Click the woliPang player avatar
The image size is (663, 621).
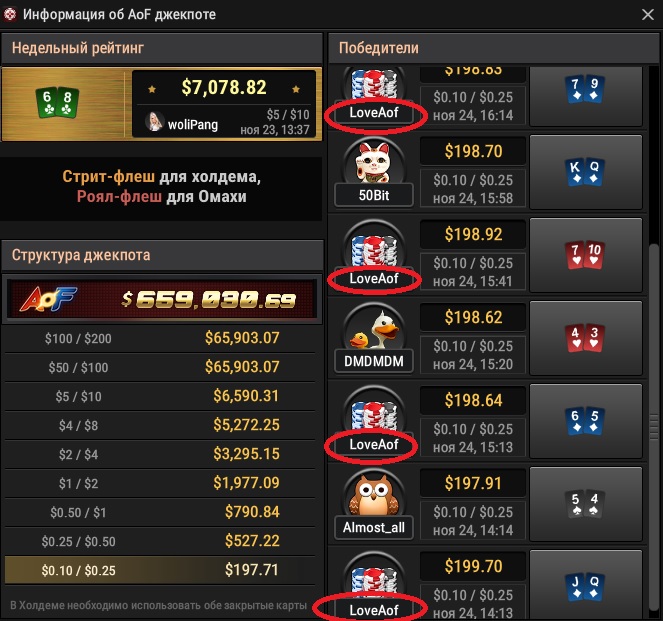[154, 121]
